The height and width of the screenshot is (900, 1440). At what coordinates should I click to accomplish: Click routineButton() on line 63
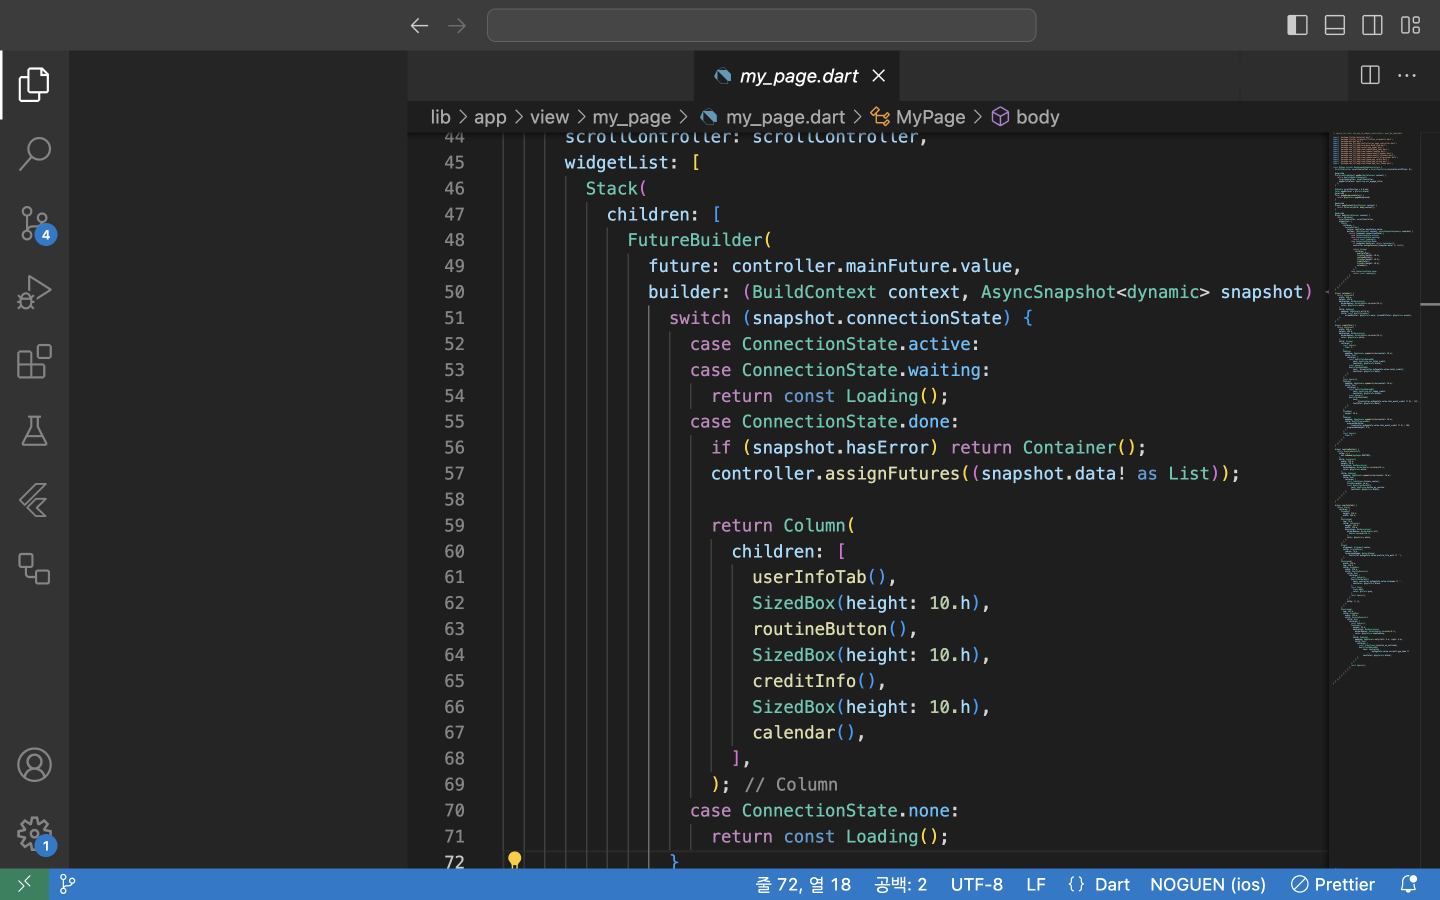click(x=830, y=629)
